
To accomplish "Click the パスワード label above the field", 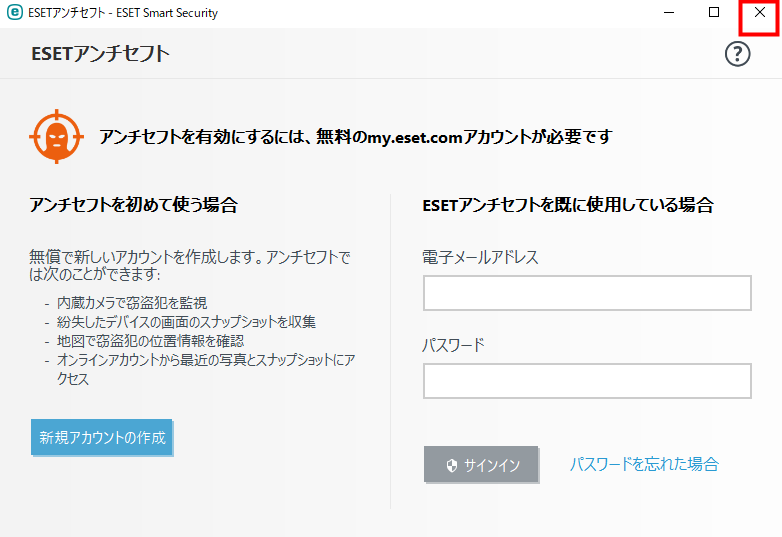I will [x=453, y=345].
